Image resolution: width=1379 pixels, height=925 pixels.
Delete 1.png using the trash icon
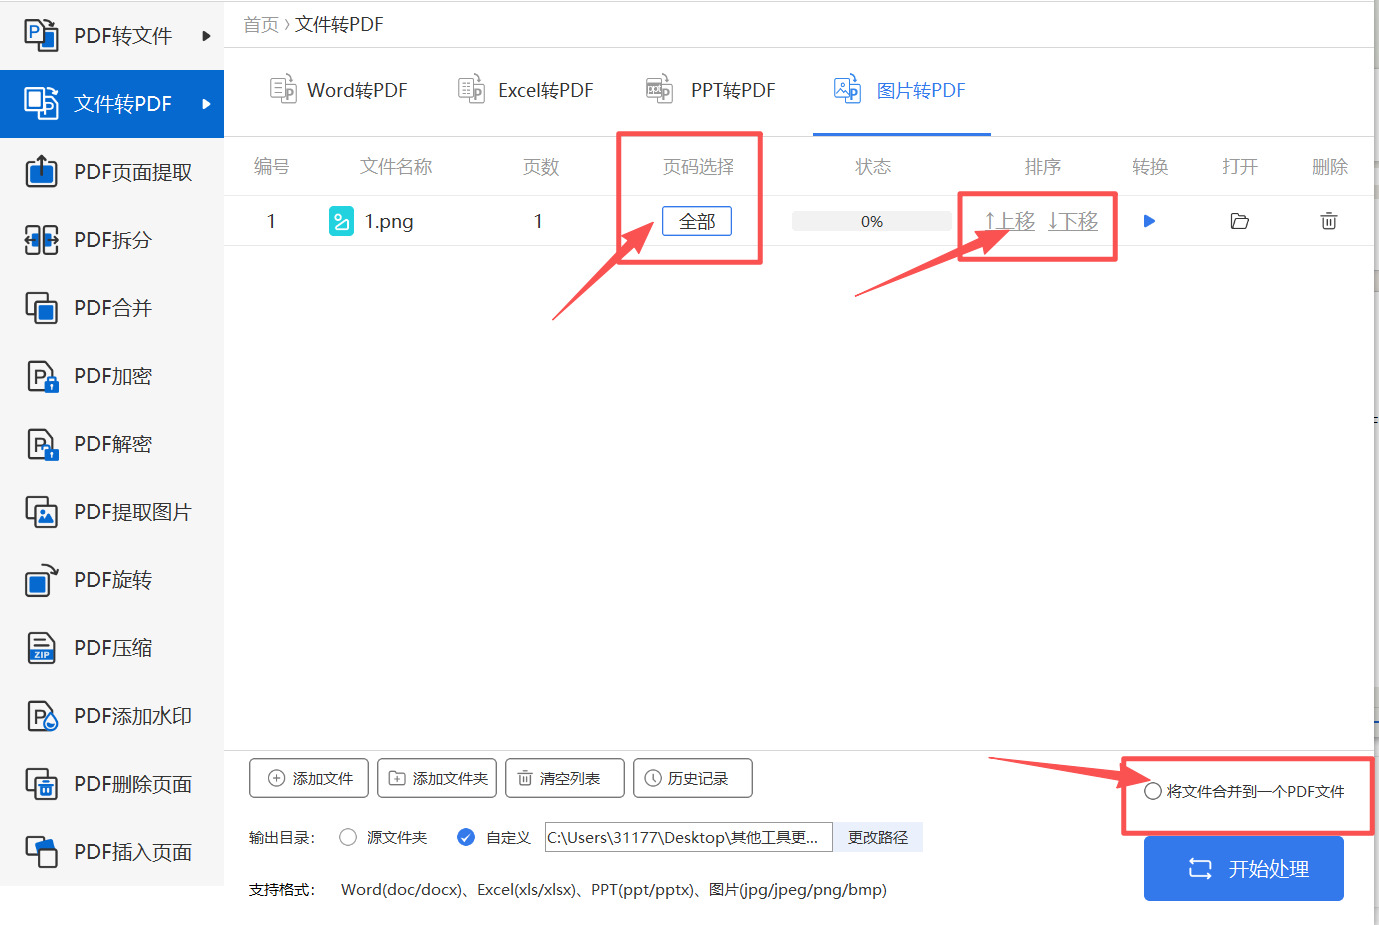coord(1329,221)
